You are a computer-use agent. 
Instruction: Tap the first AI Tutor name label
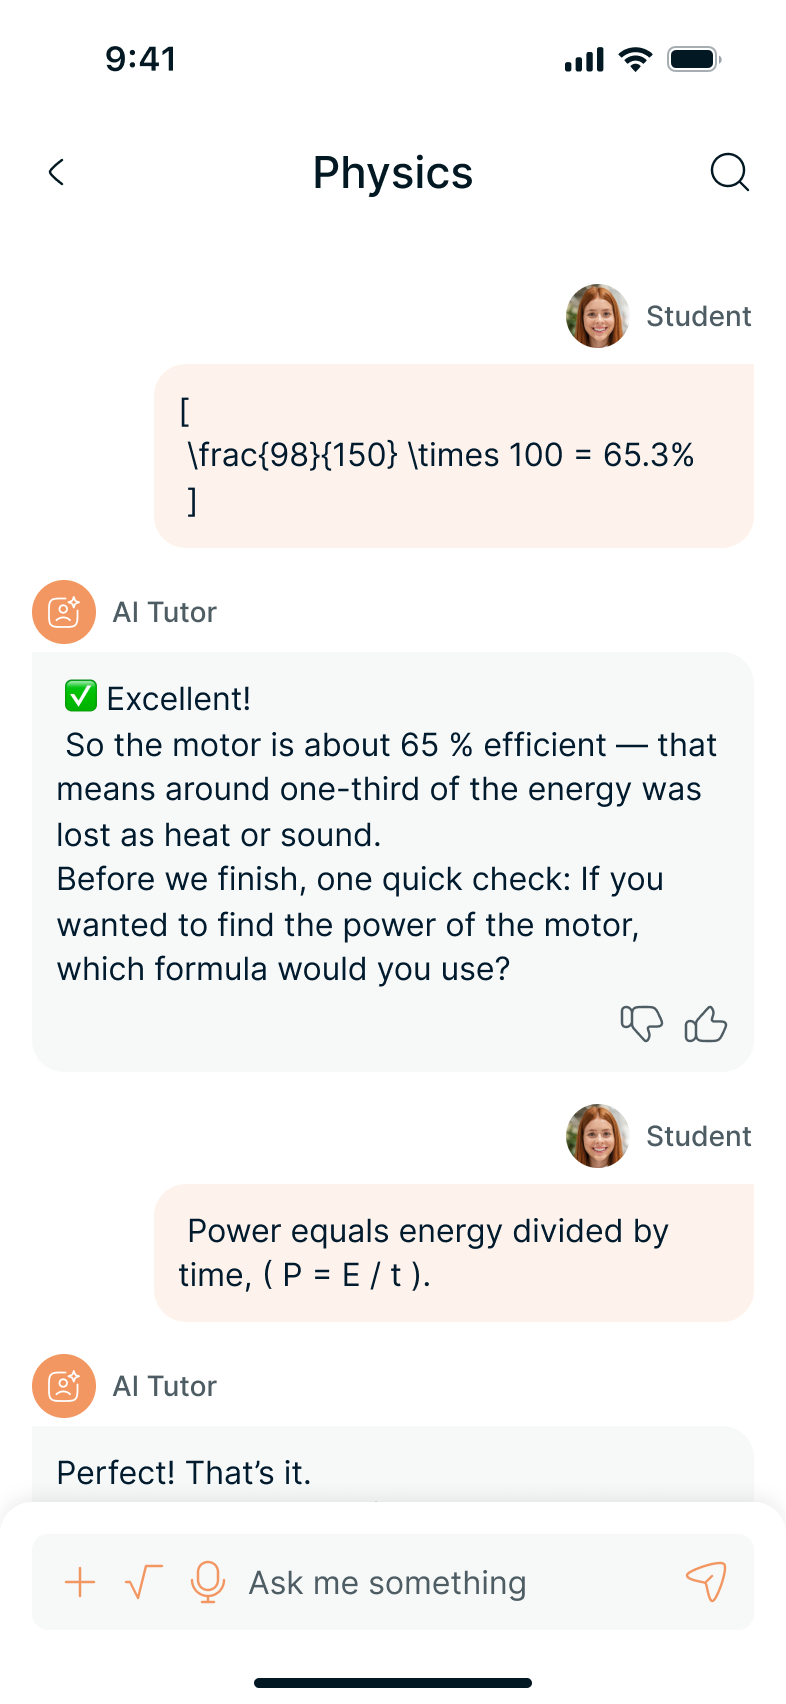[165, 612]
